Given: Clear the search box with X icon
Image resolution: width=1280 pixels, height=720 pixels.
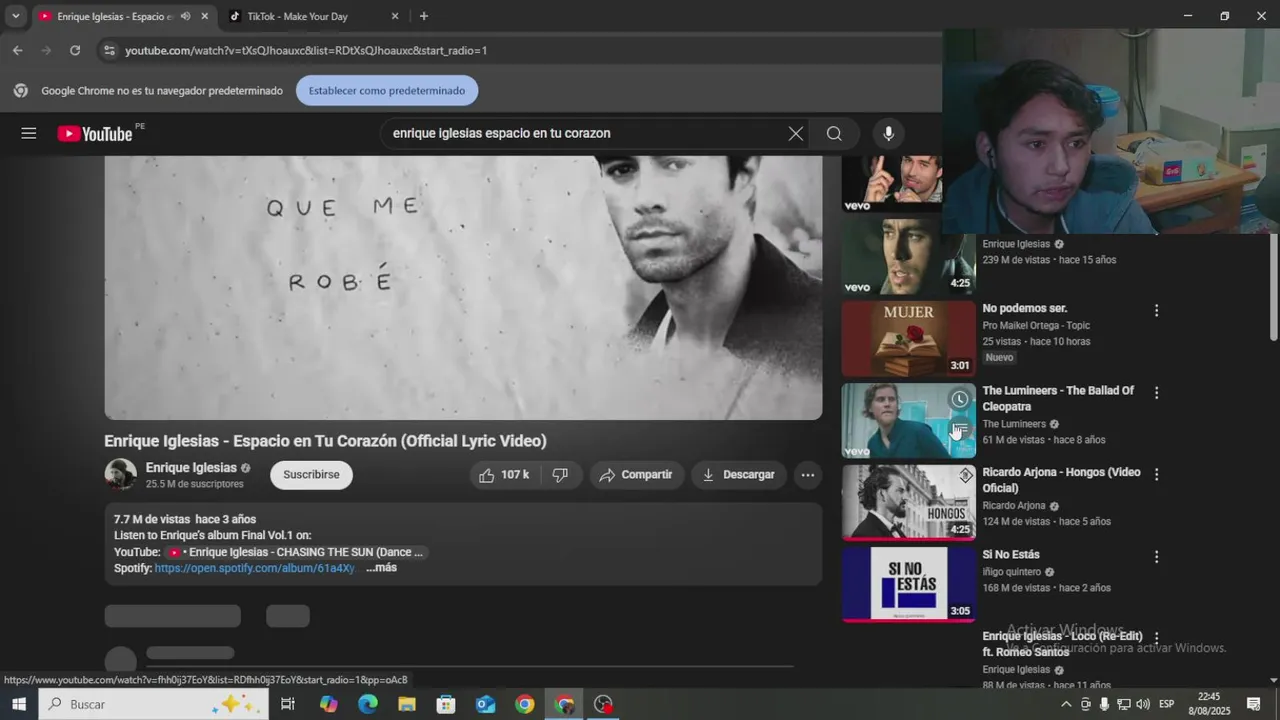Looking at the screenshot, I should [795, 134].
